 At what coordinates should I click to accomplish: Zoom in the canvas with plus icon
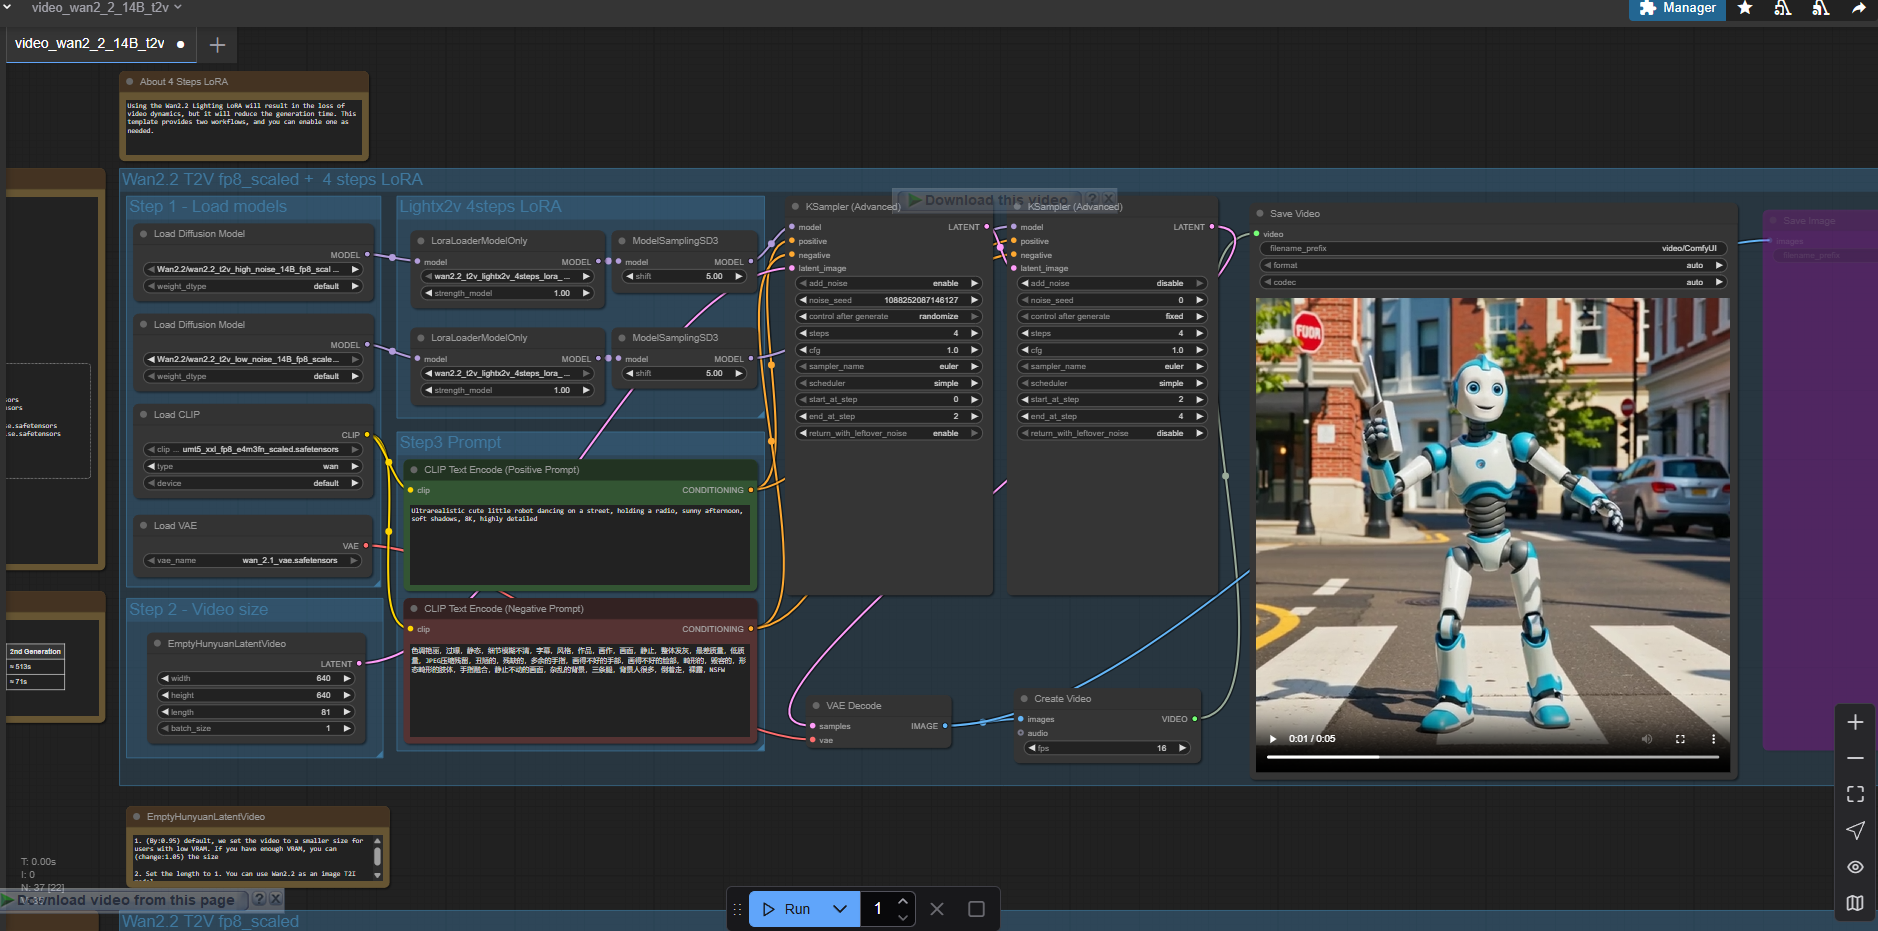click(1855, 722)
